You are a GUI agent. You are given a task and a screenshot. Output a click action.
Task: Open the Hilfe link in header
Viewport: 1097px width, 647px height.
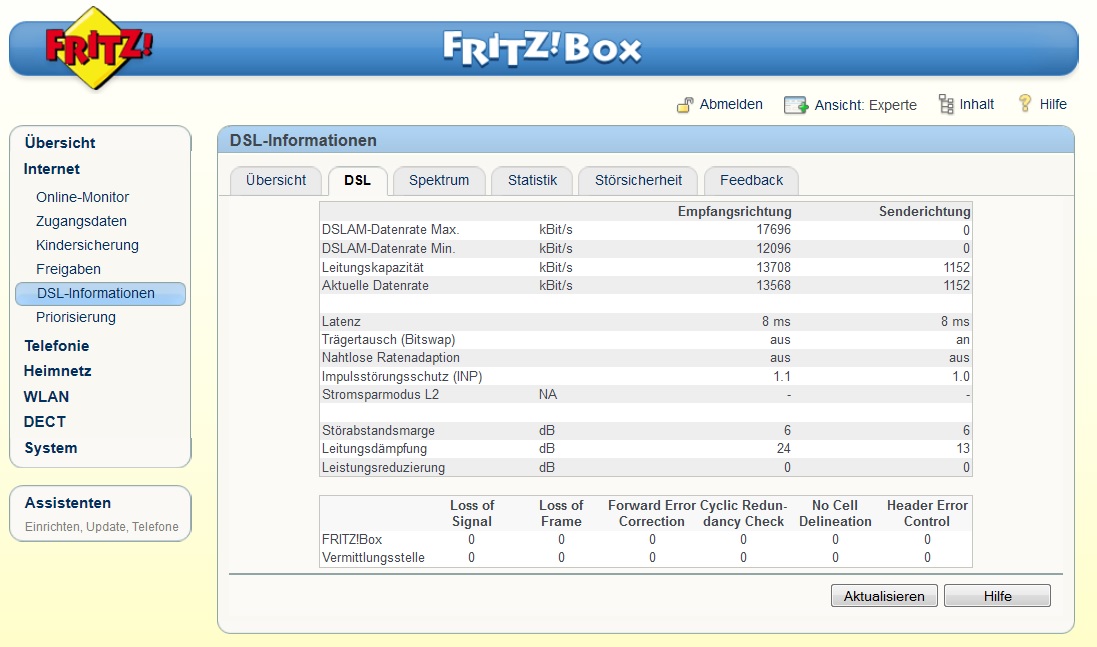[1053, 104]
